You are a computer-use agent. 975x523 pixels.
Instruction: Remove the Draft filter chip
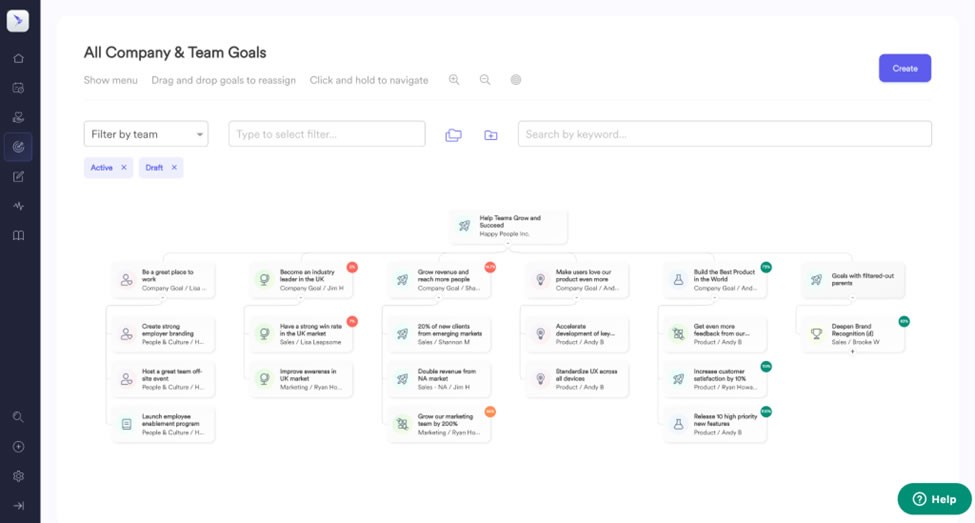tap(174, 167)
